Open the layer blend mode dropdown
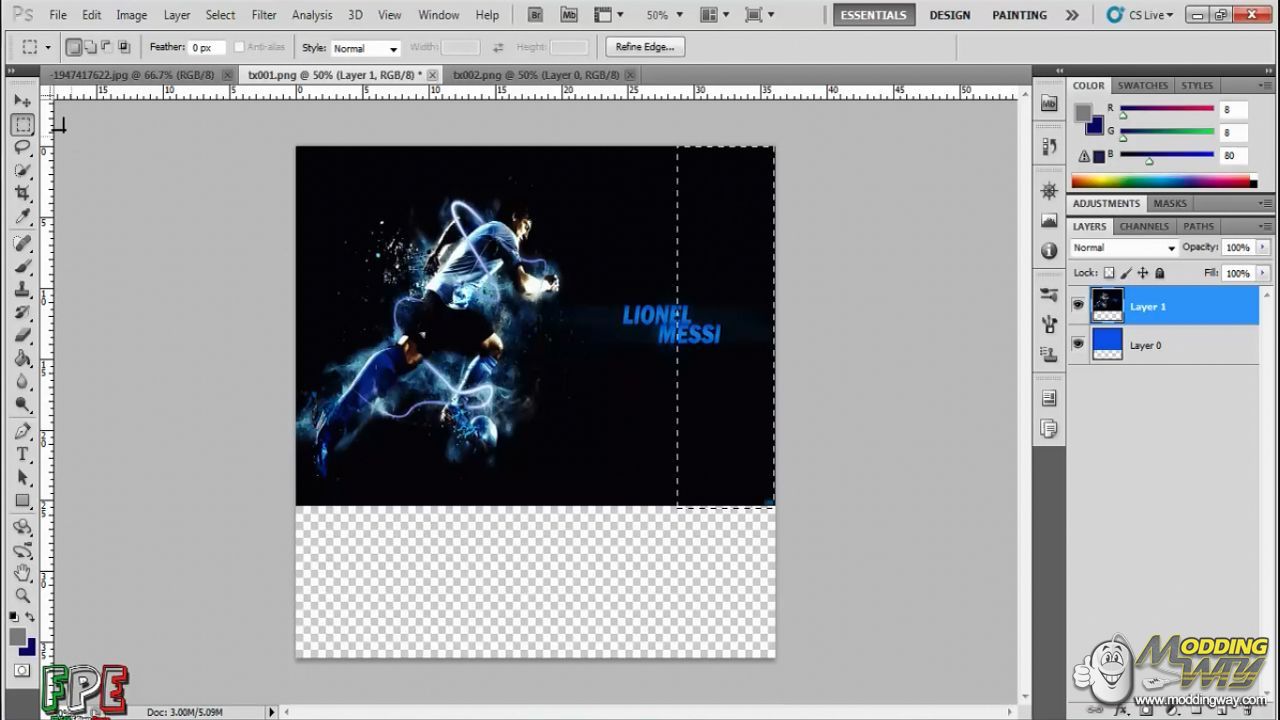The height and width of the screenshot is (720, 1280). [x=1124, y=248]
